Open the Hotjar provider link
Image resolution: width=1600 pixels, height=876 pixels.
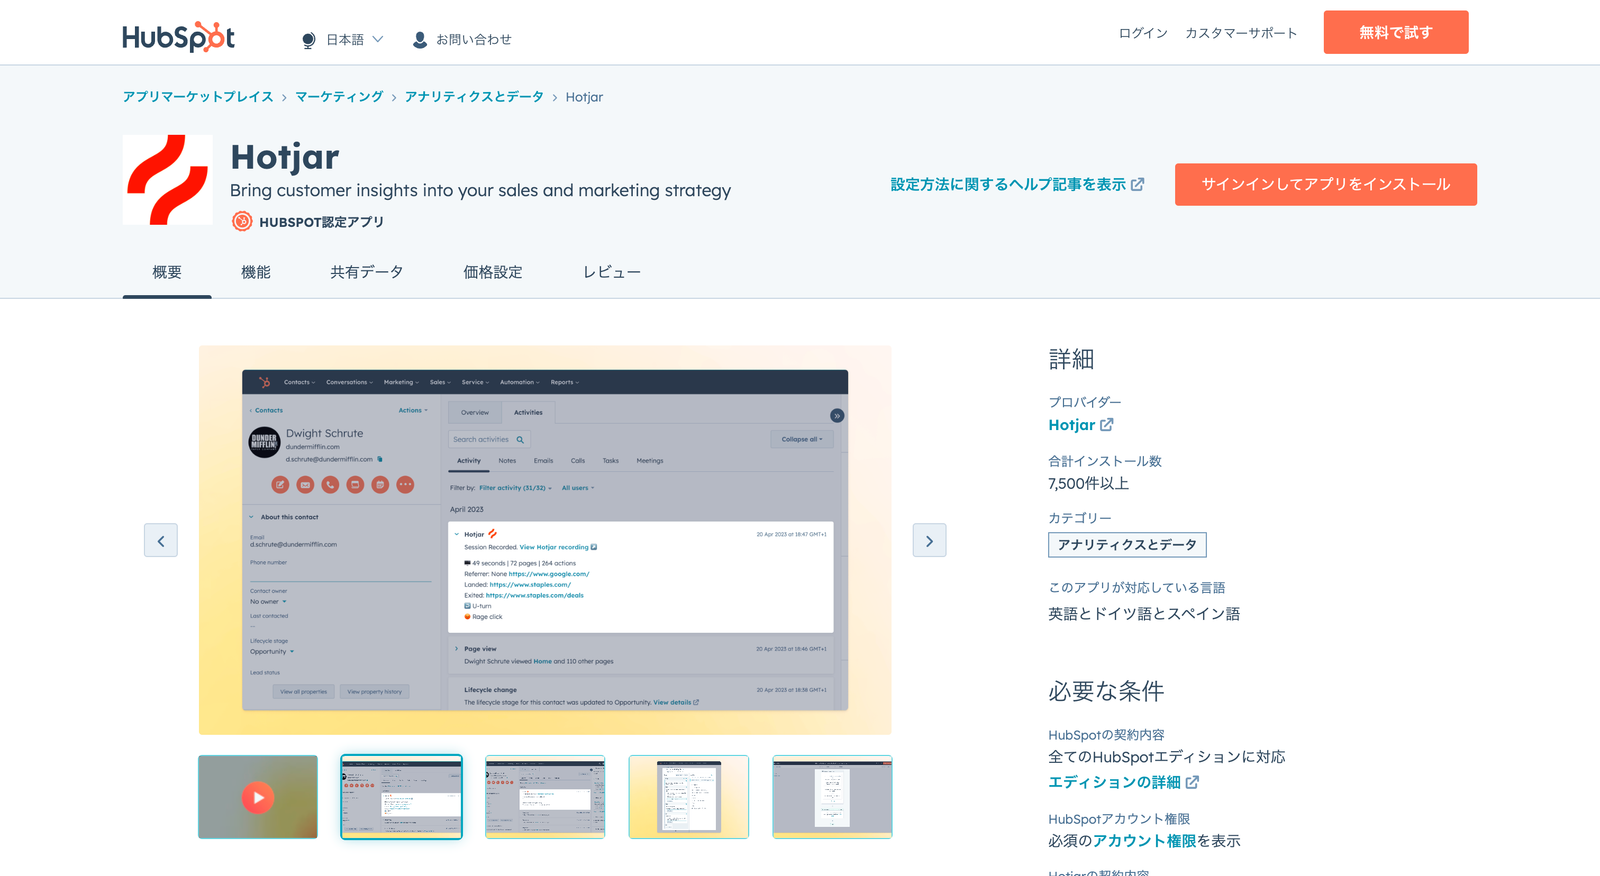(x=1071, y=425)
